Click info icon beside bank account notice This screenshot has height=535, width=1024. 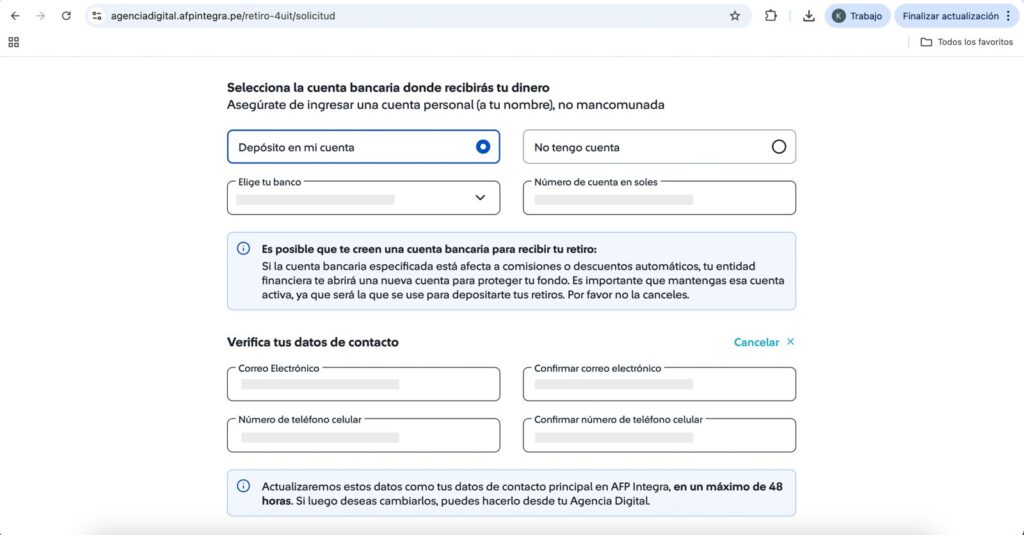click(x=244, y=249)
